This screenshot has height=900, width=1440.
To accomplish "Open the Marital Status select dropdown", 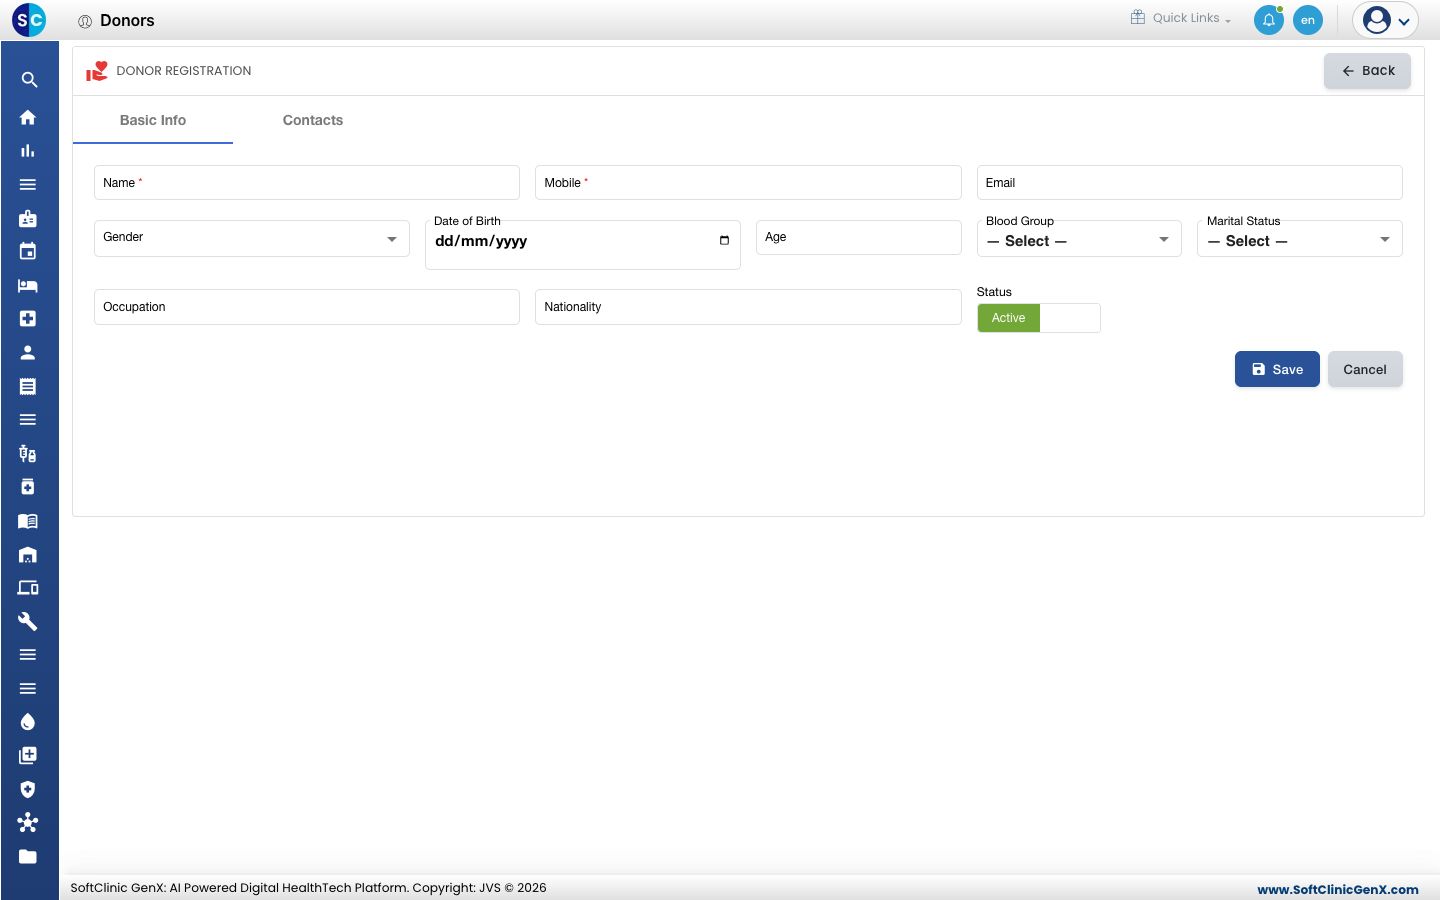I will point(1300,241).
